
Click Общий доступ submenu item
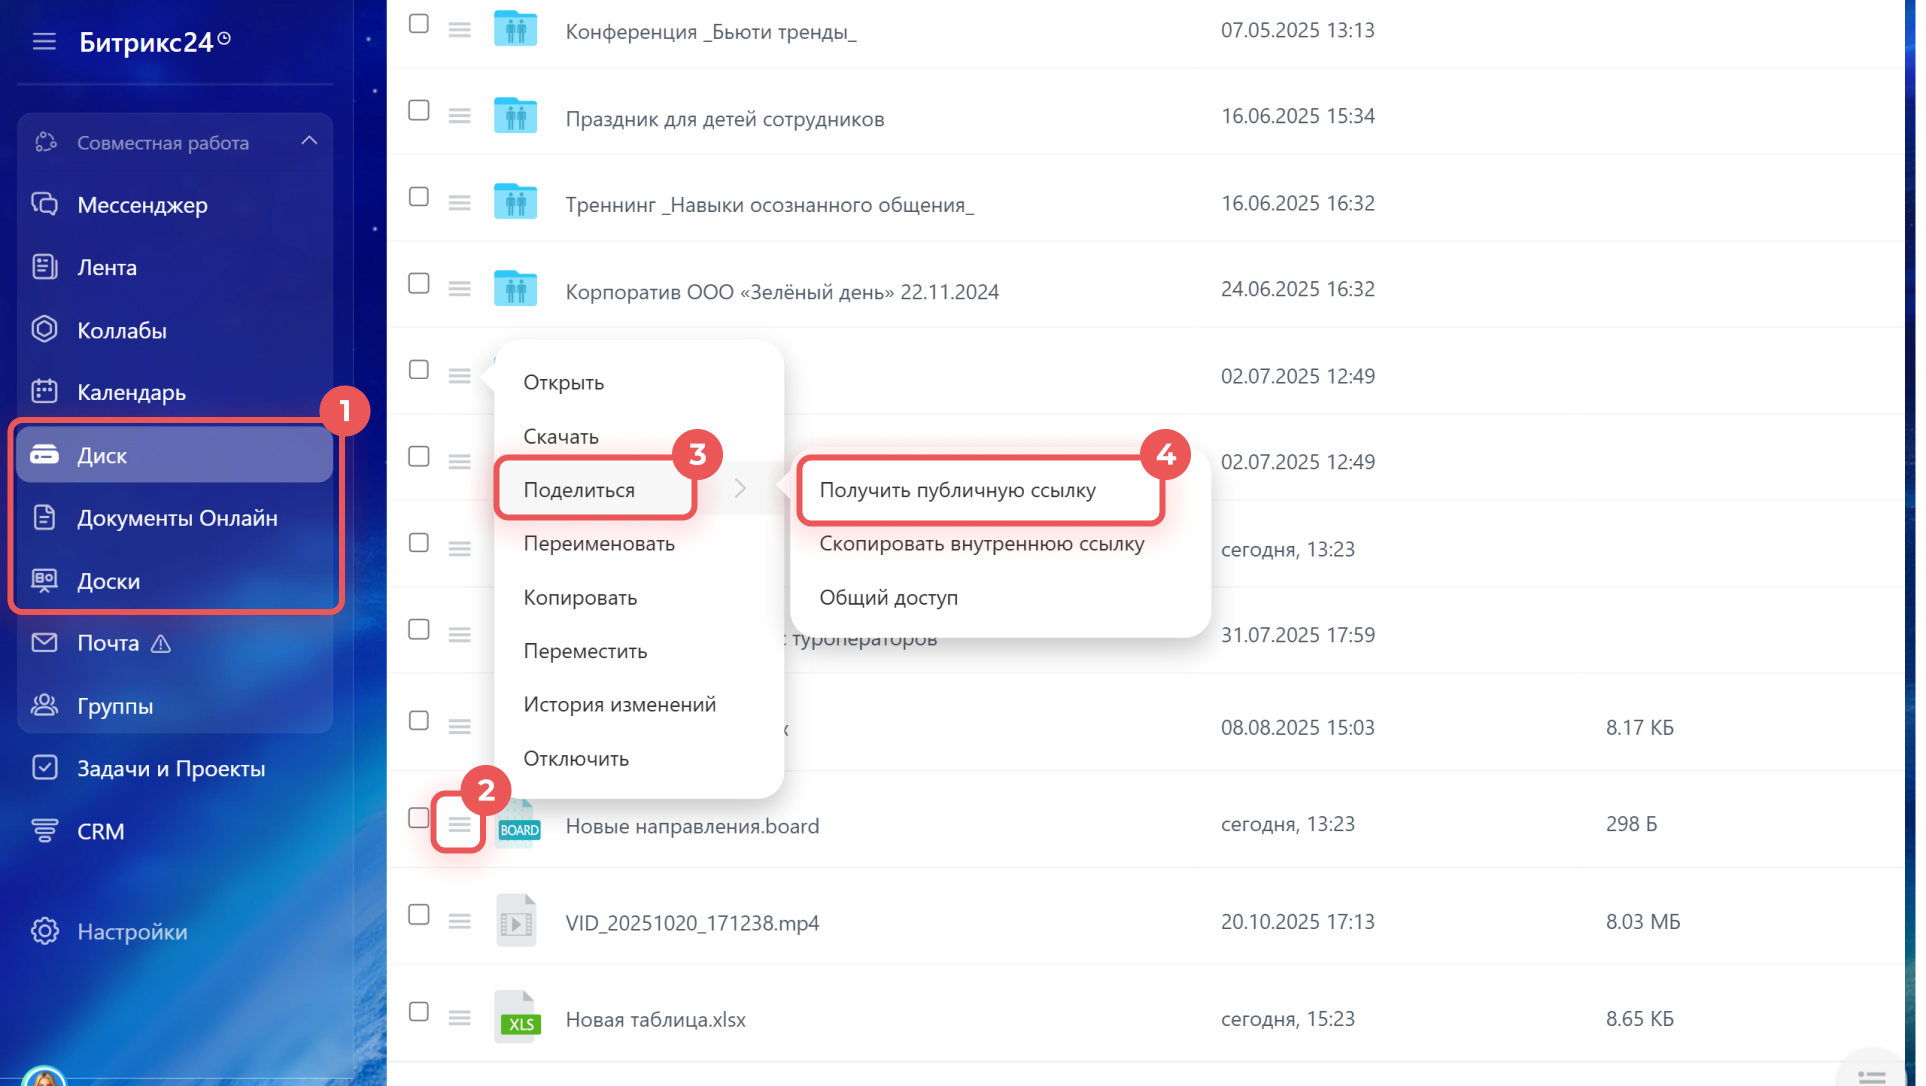point(888,598)
